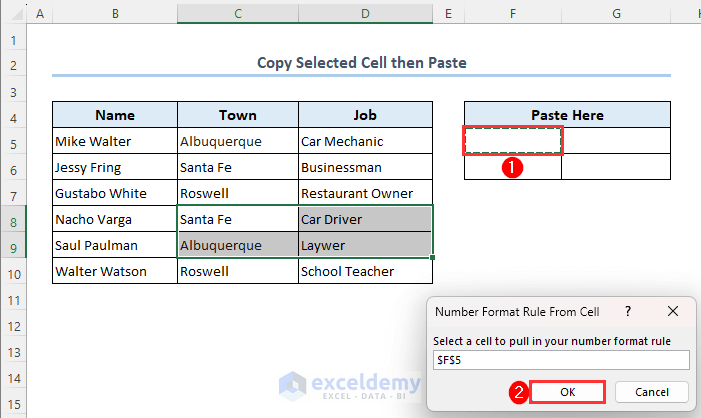Screen dimensions: 701x418
Task: Click the fill handle of the selection
Action: point(432,257)
